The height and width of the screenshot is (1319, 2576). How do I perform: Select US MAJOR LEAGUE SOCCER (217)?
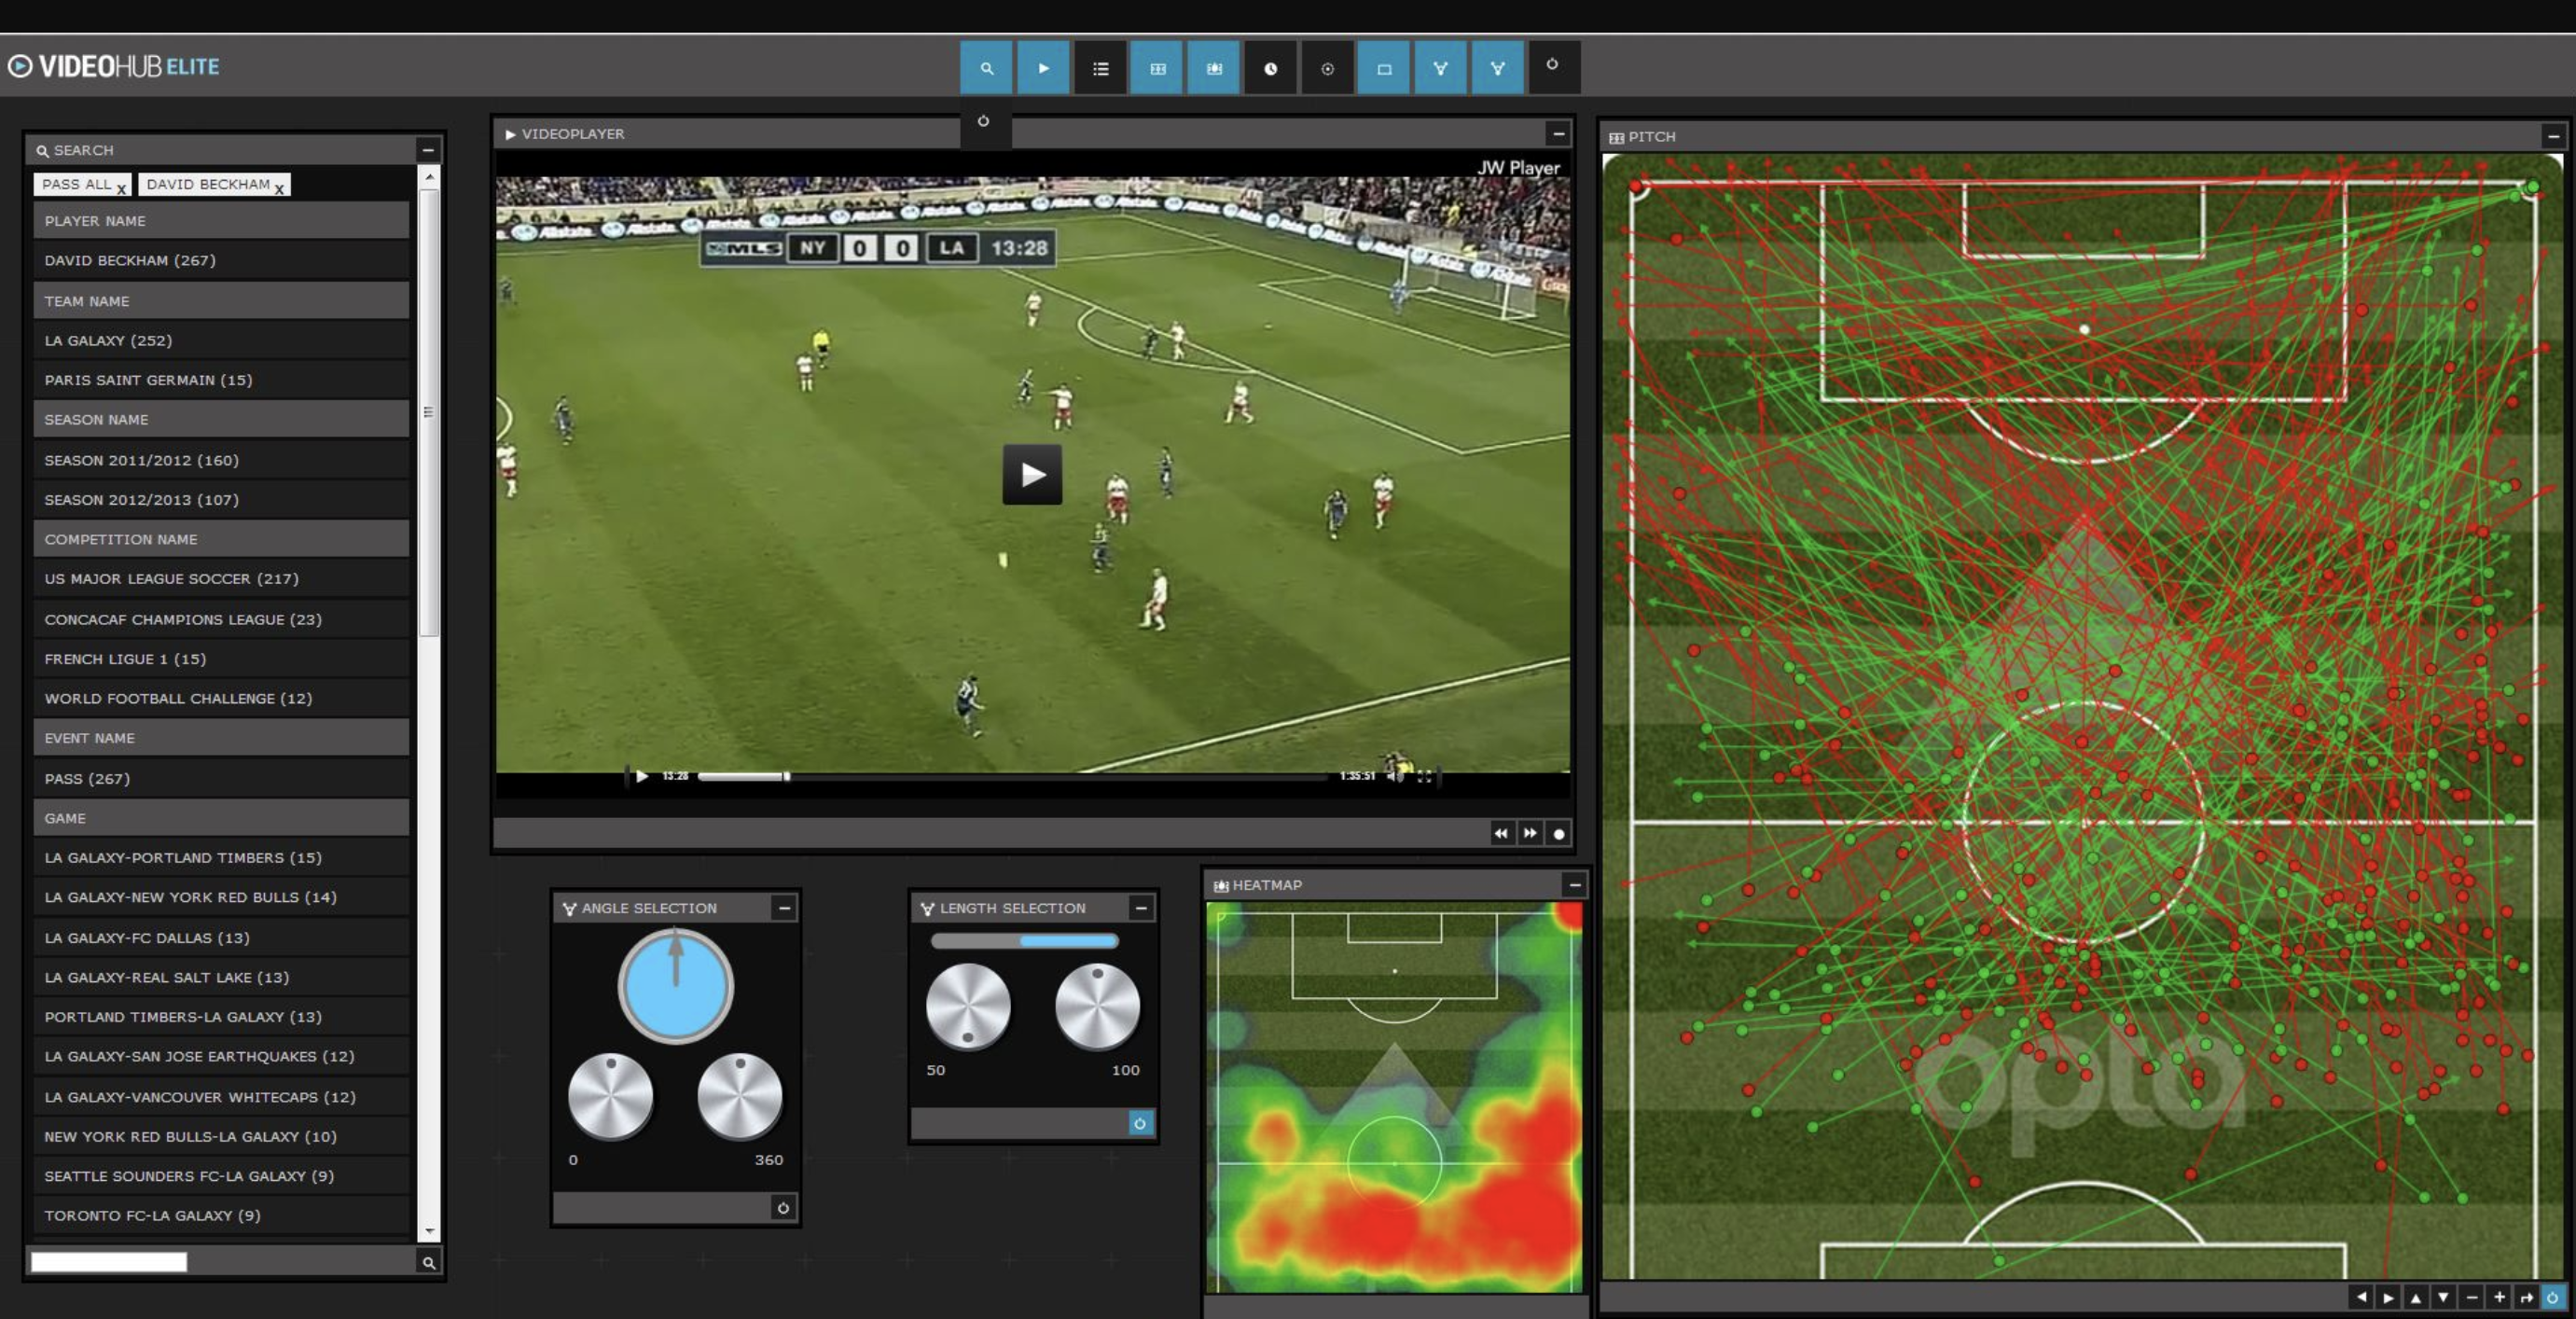coord(221,578)
